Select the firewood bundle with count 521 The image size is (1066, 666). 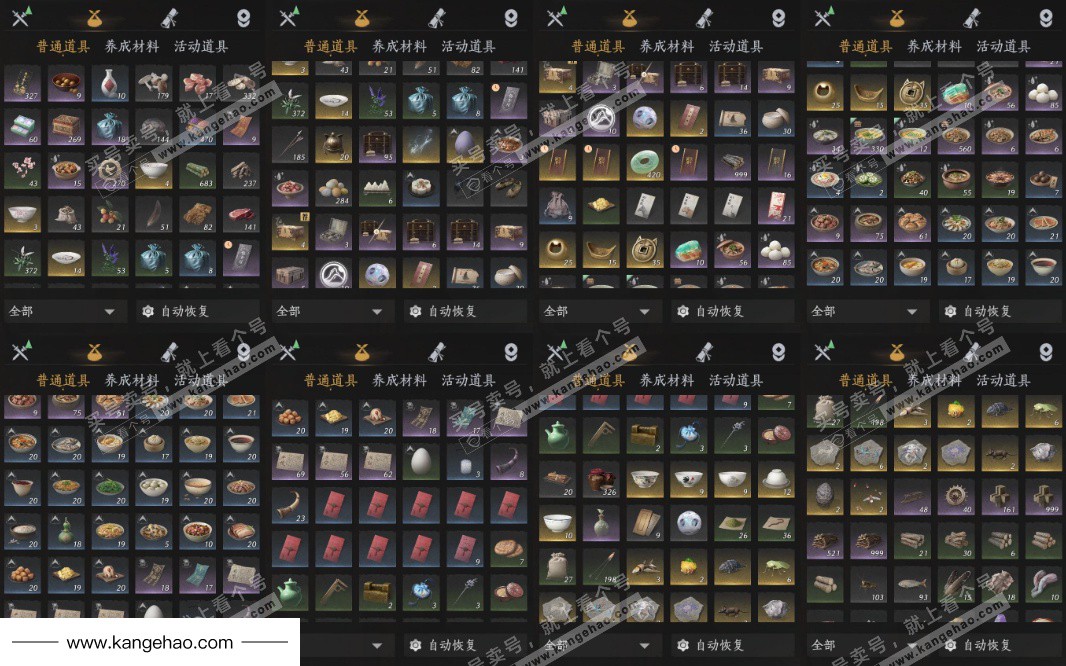pyautogui.click(x=825, y=542)
